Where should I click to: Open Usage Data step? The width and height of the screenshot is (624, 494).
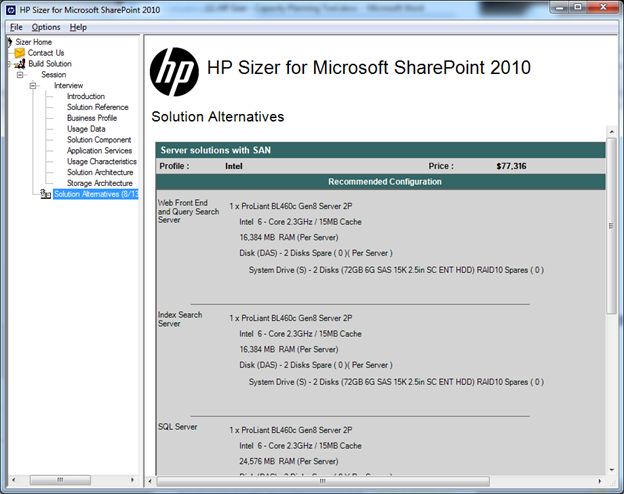(x=86, y=129)
